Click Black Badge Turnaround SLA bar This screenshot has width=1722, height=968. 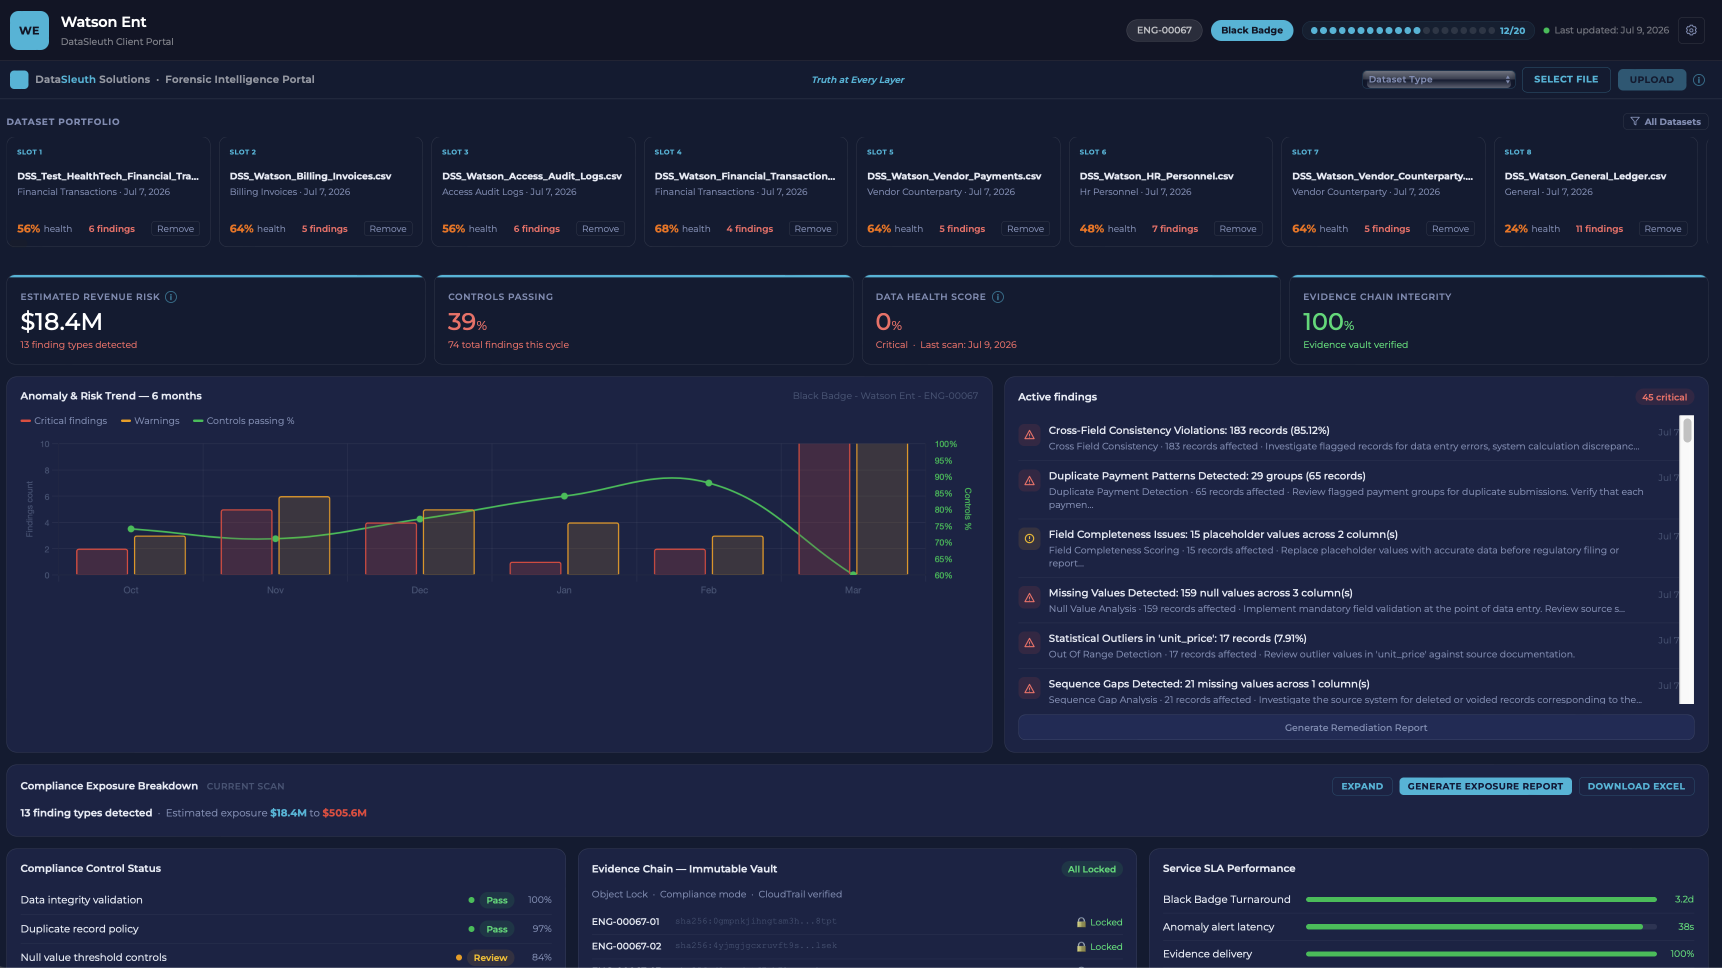[x=1481, y=900]
